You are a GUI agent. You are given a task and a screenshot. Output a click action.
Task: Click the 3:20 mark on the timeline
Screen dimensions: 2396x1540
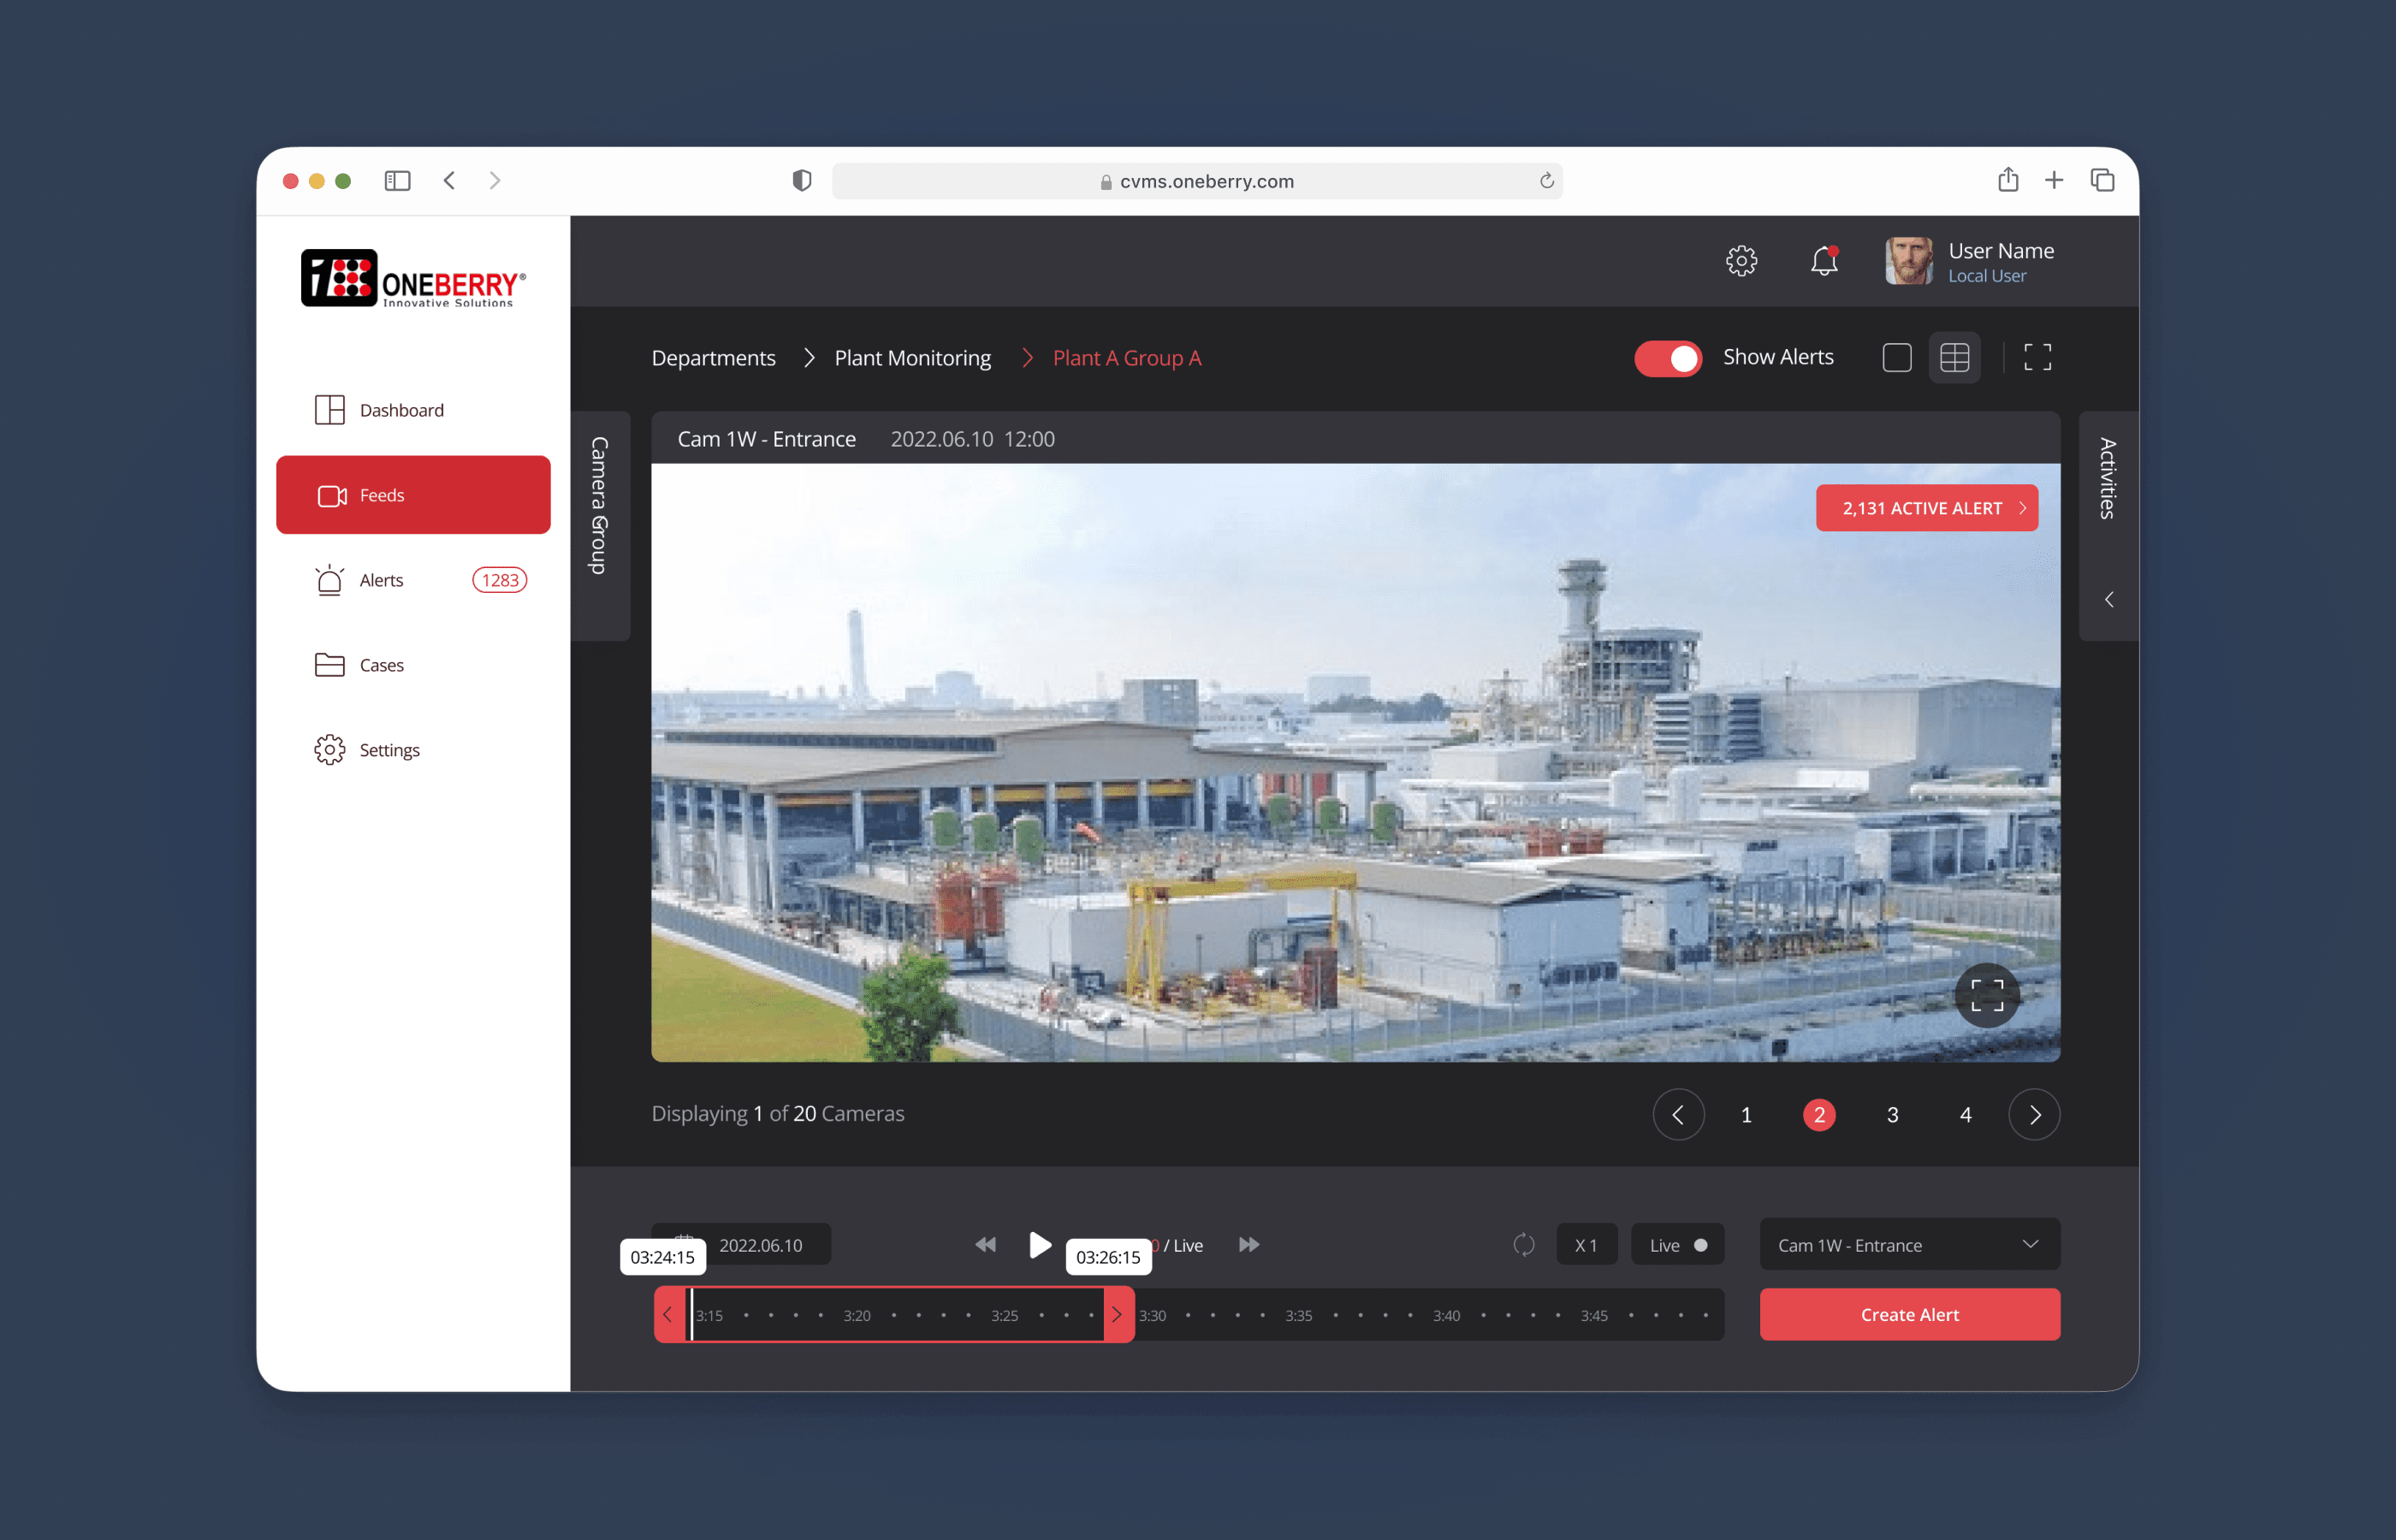(856, 1316)
